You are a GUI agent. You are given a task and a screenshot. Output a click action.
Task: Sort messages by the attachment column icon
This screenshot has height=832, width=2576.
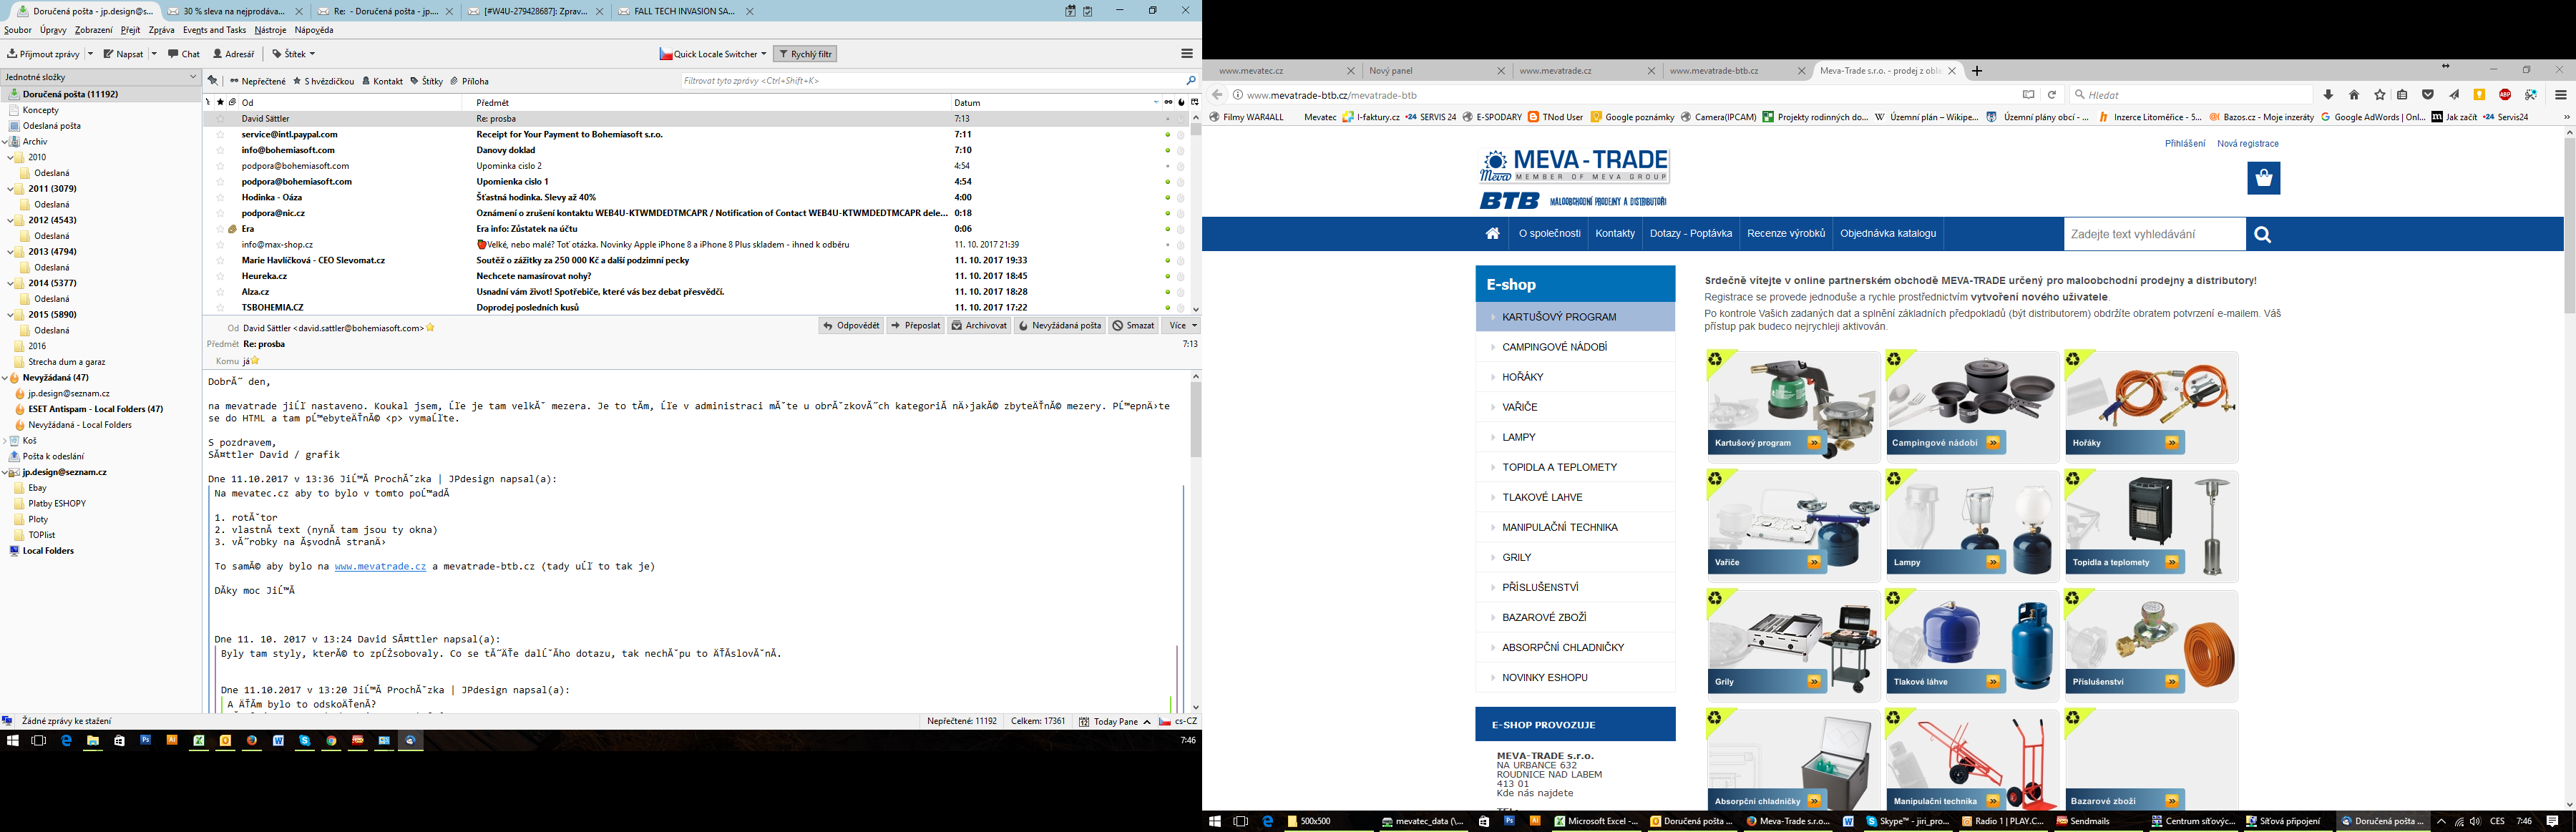click(232, 102)
